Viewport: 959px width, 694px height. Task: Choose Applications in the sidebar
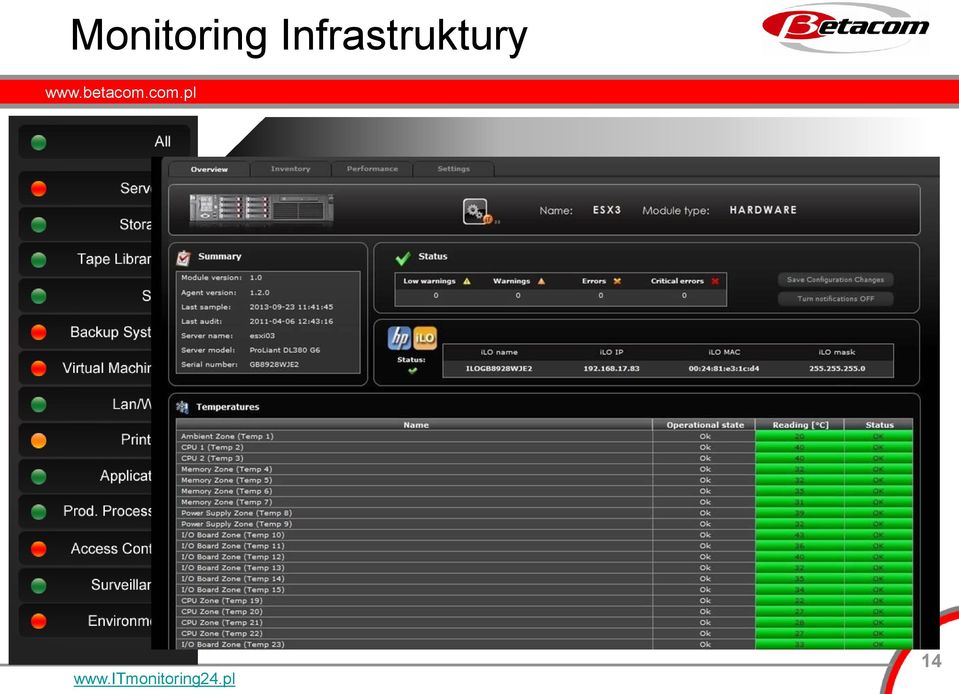(86, 476)
